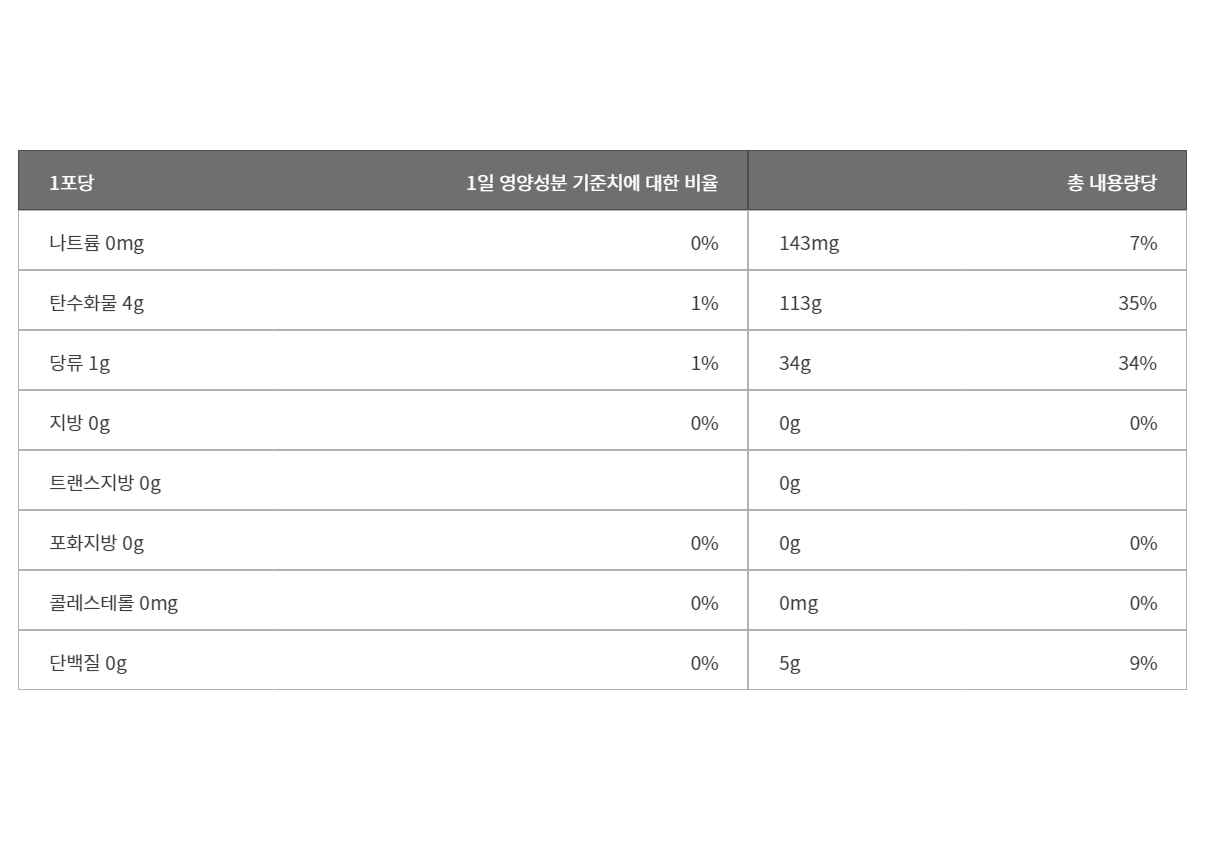Select the 0mg total cholesterol value

point(798,603)
